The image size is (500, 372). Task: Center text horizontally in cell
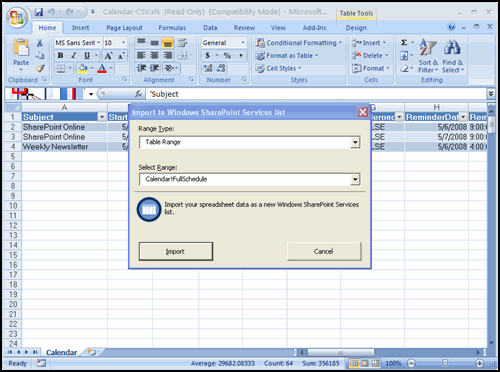(x=154, y=55)
